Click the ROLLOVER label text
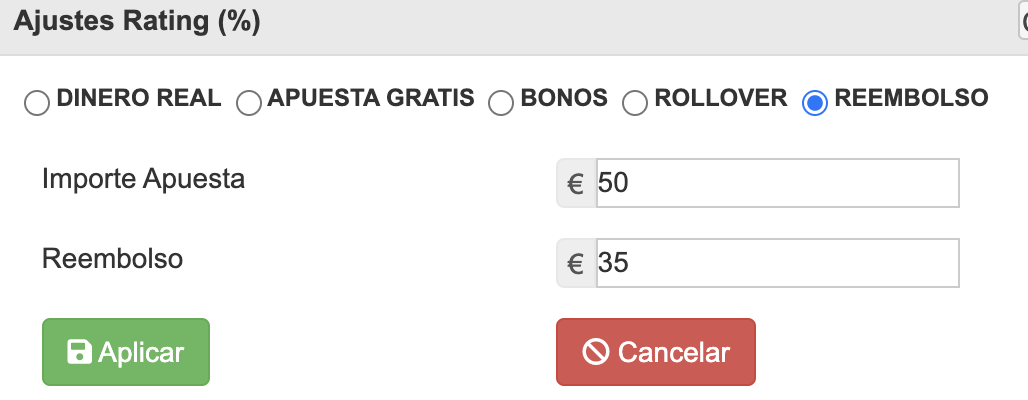This screenshot has width=1028, height=400. (721, 98)
